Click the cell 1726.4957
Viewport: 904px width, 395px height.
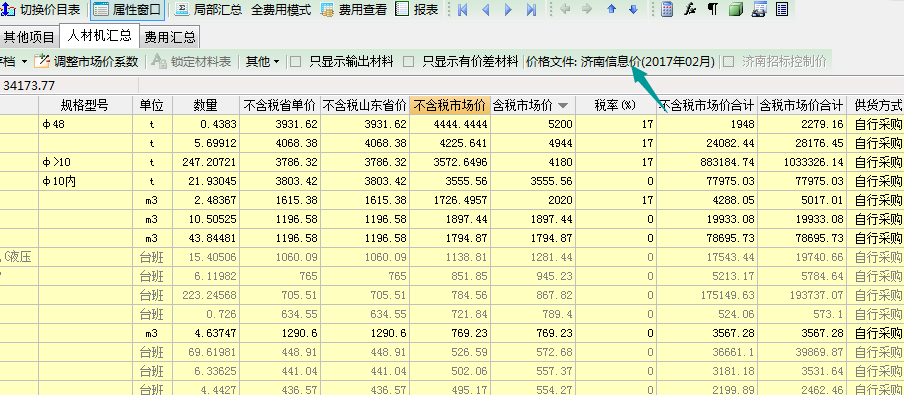click(450, 200)
